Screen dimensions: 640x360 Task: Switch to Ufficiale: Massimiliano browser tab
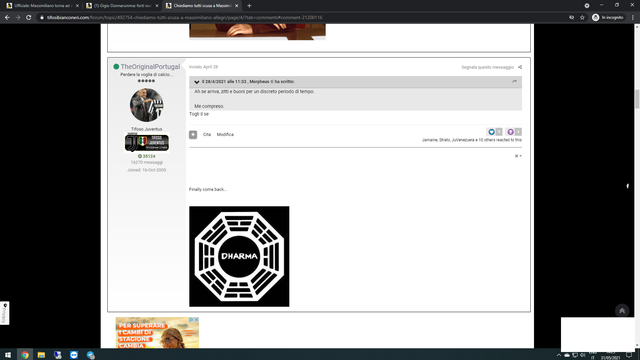click(42, 6)
